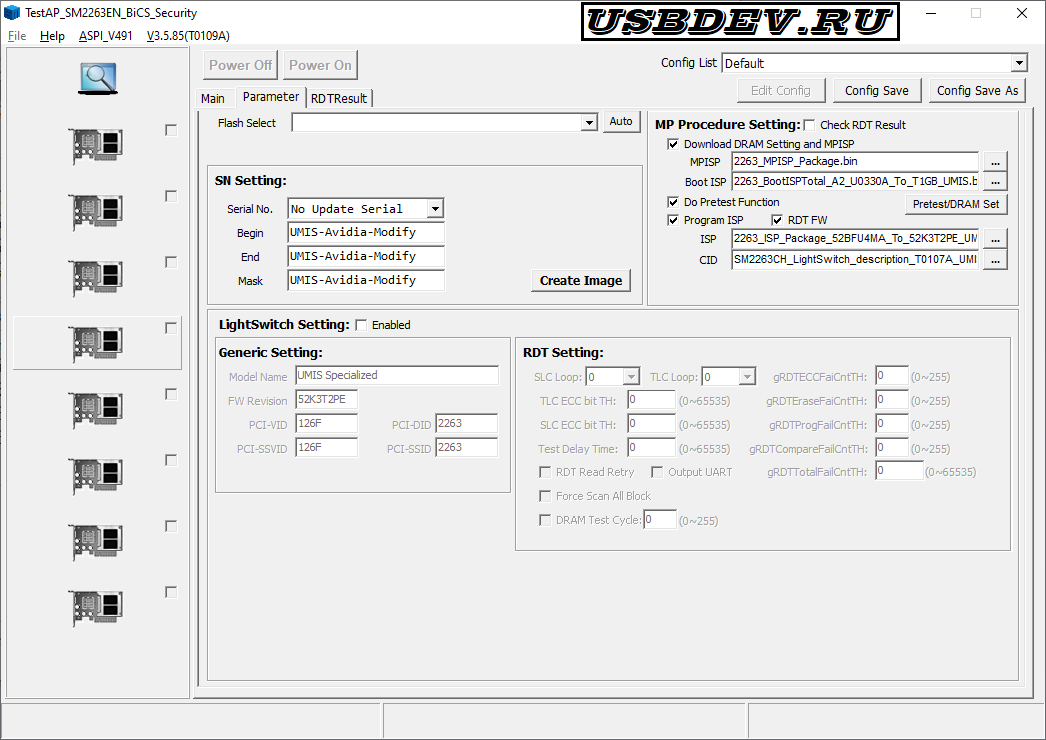Select the sixth PCIe card port icon
The height and width of the screenshot is (740, 1046).
point(97,476)
